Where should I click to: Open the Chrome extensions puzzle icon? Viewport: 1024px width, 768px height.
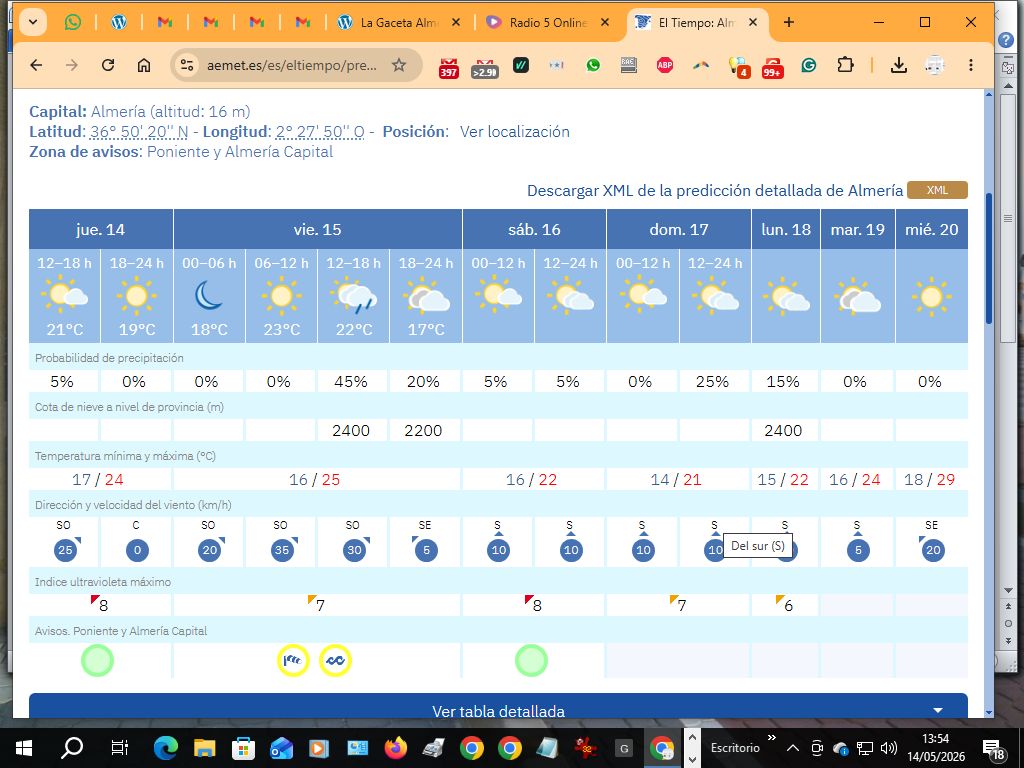pos(845,65)
